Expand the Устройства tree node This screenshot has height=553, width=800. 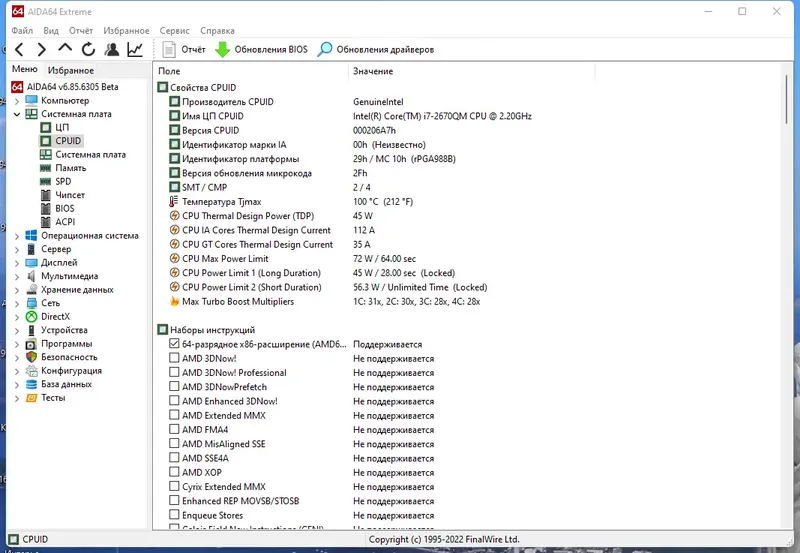[x=17, y=331]
